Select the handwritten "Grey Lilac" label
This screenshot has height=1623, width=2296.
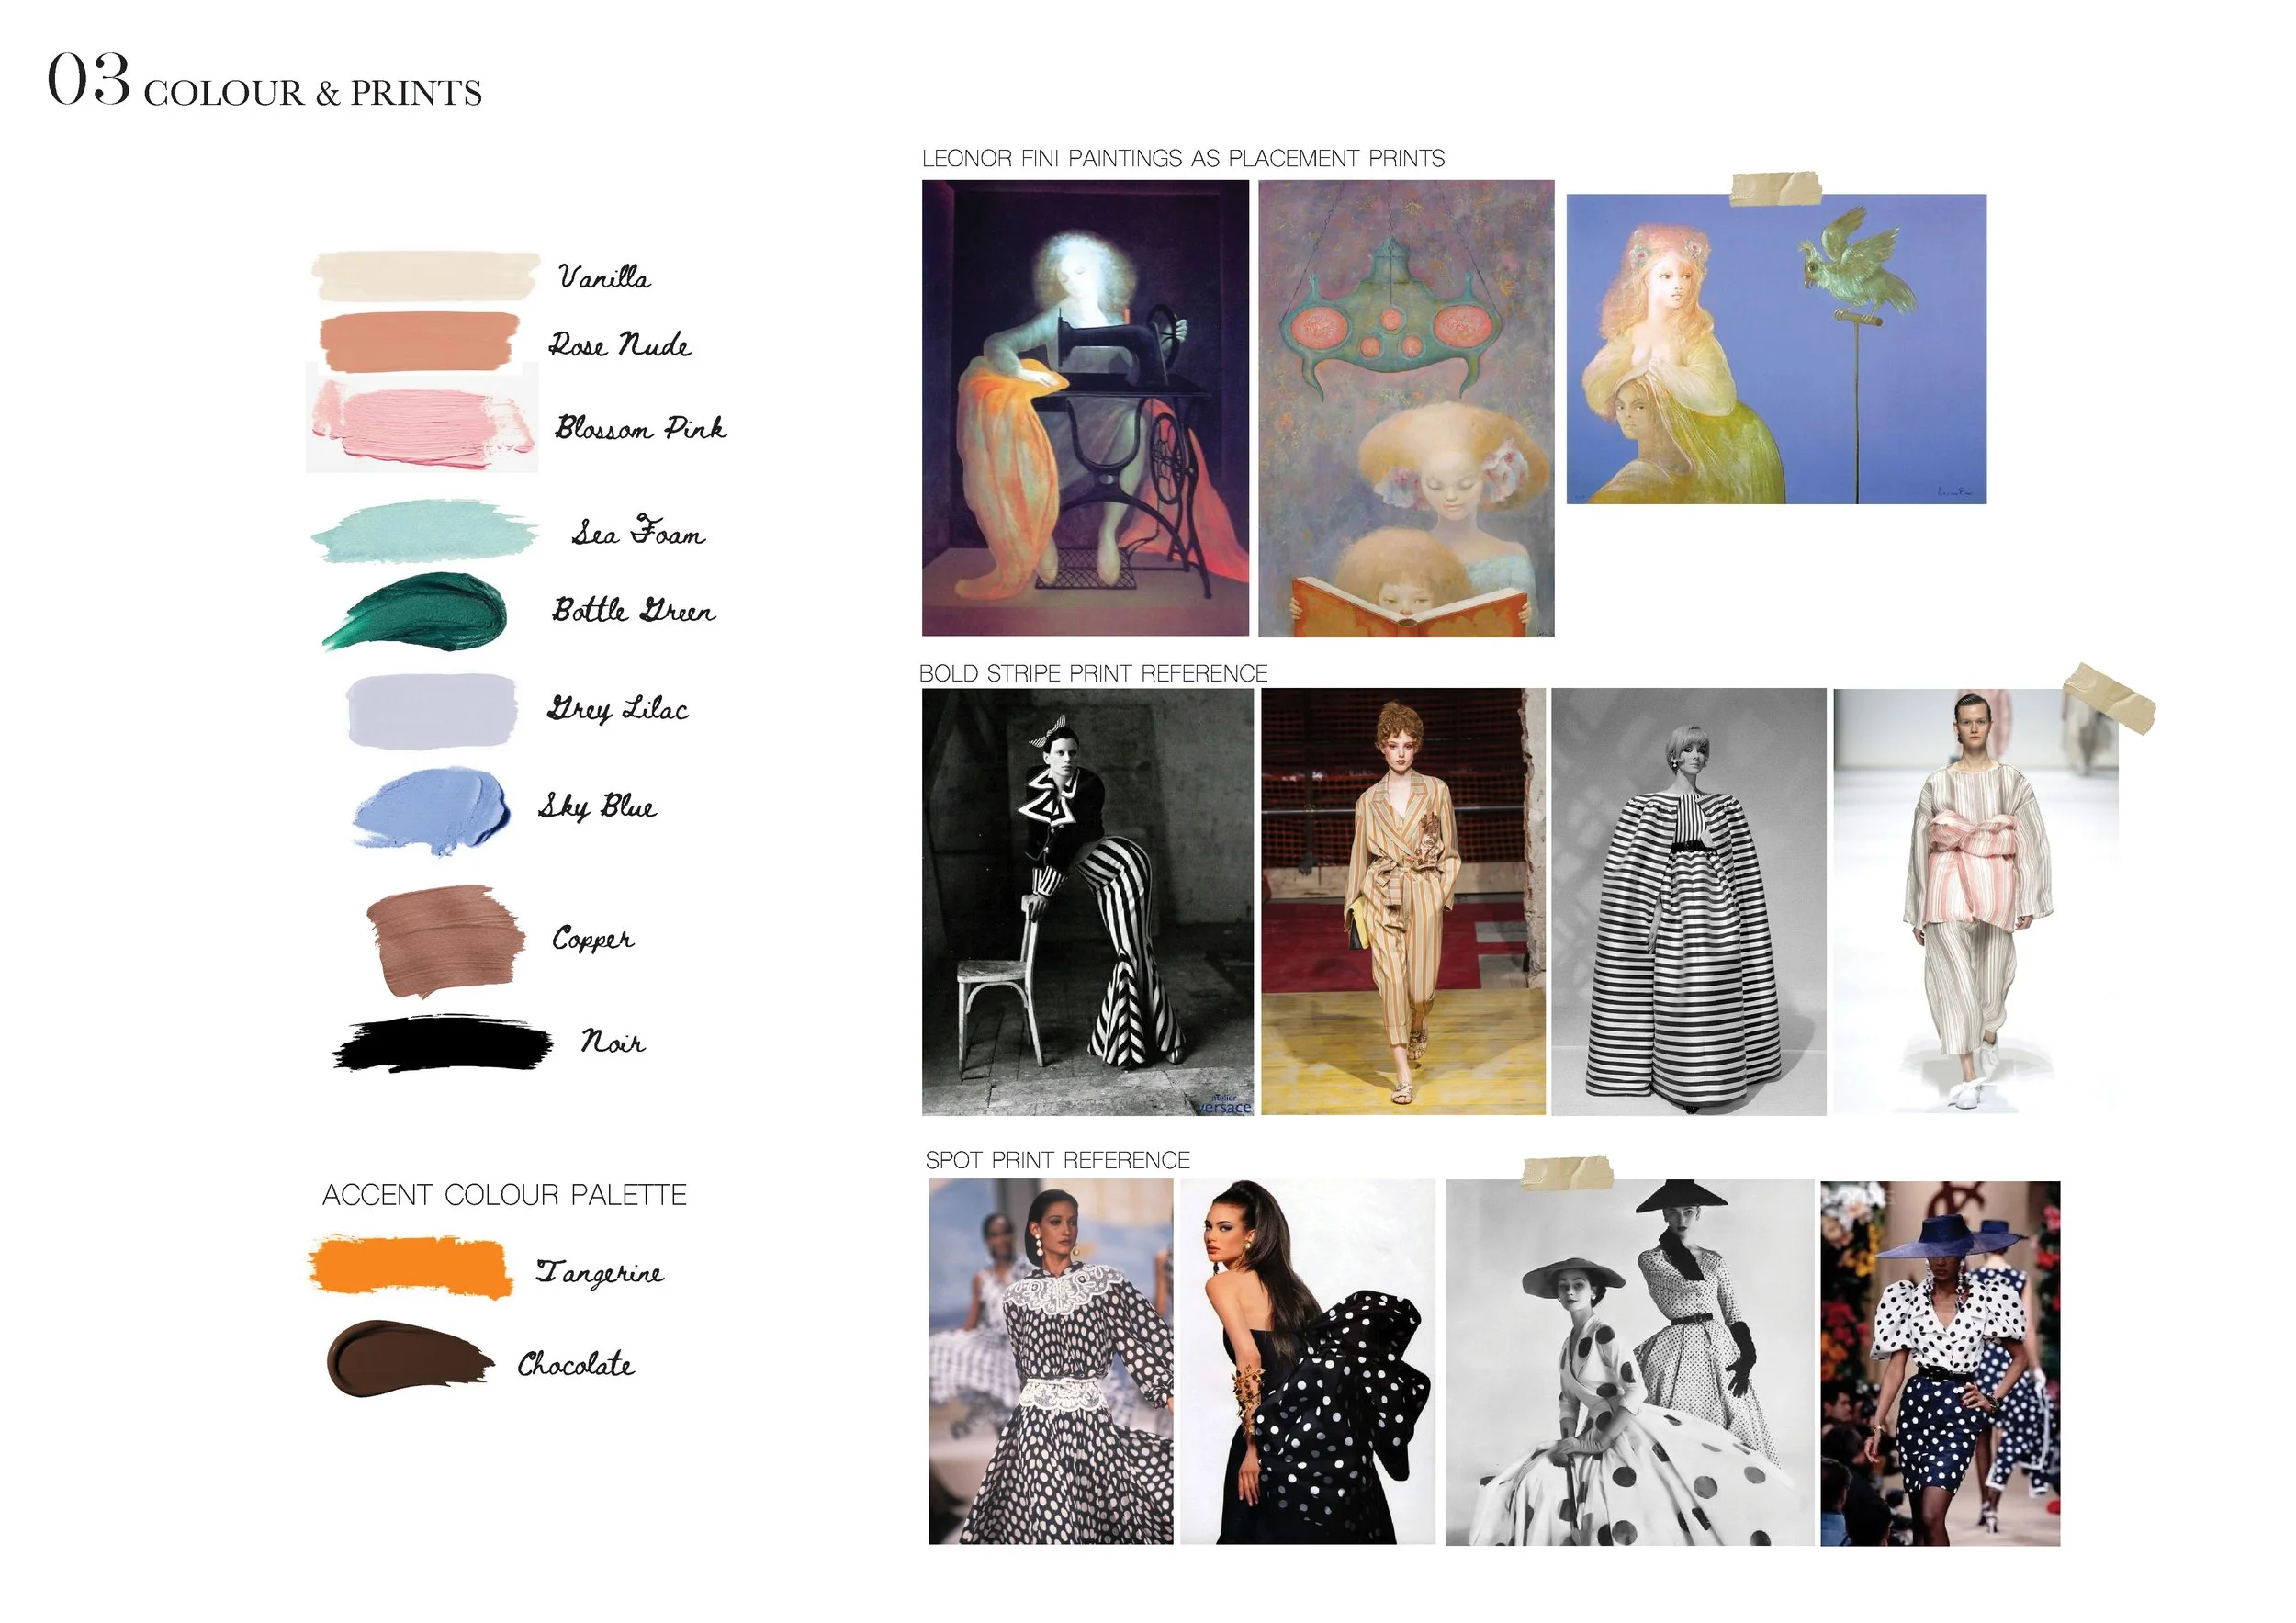[617, 709]
